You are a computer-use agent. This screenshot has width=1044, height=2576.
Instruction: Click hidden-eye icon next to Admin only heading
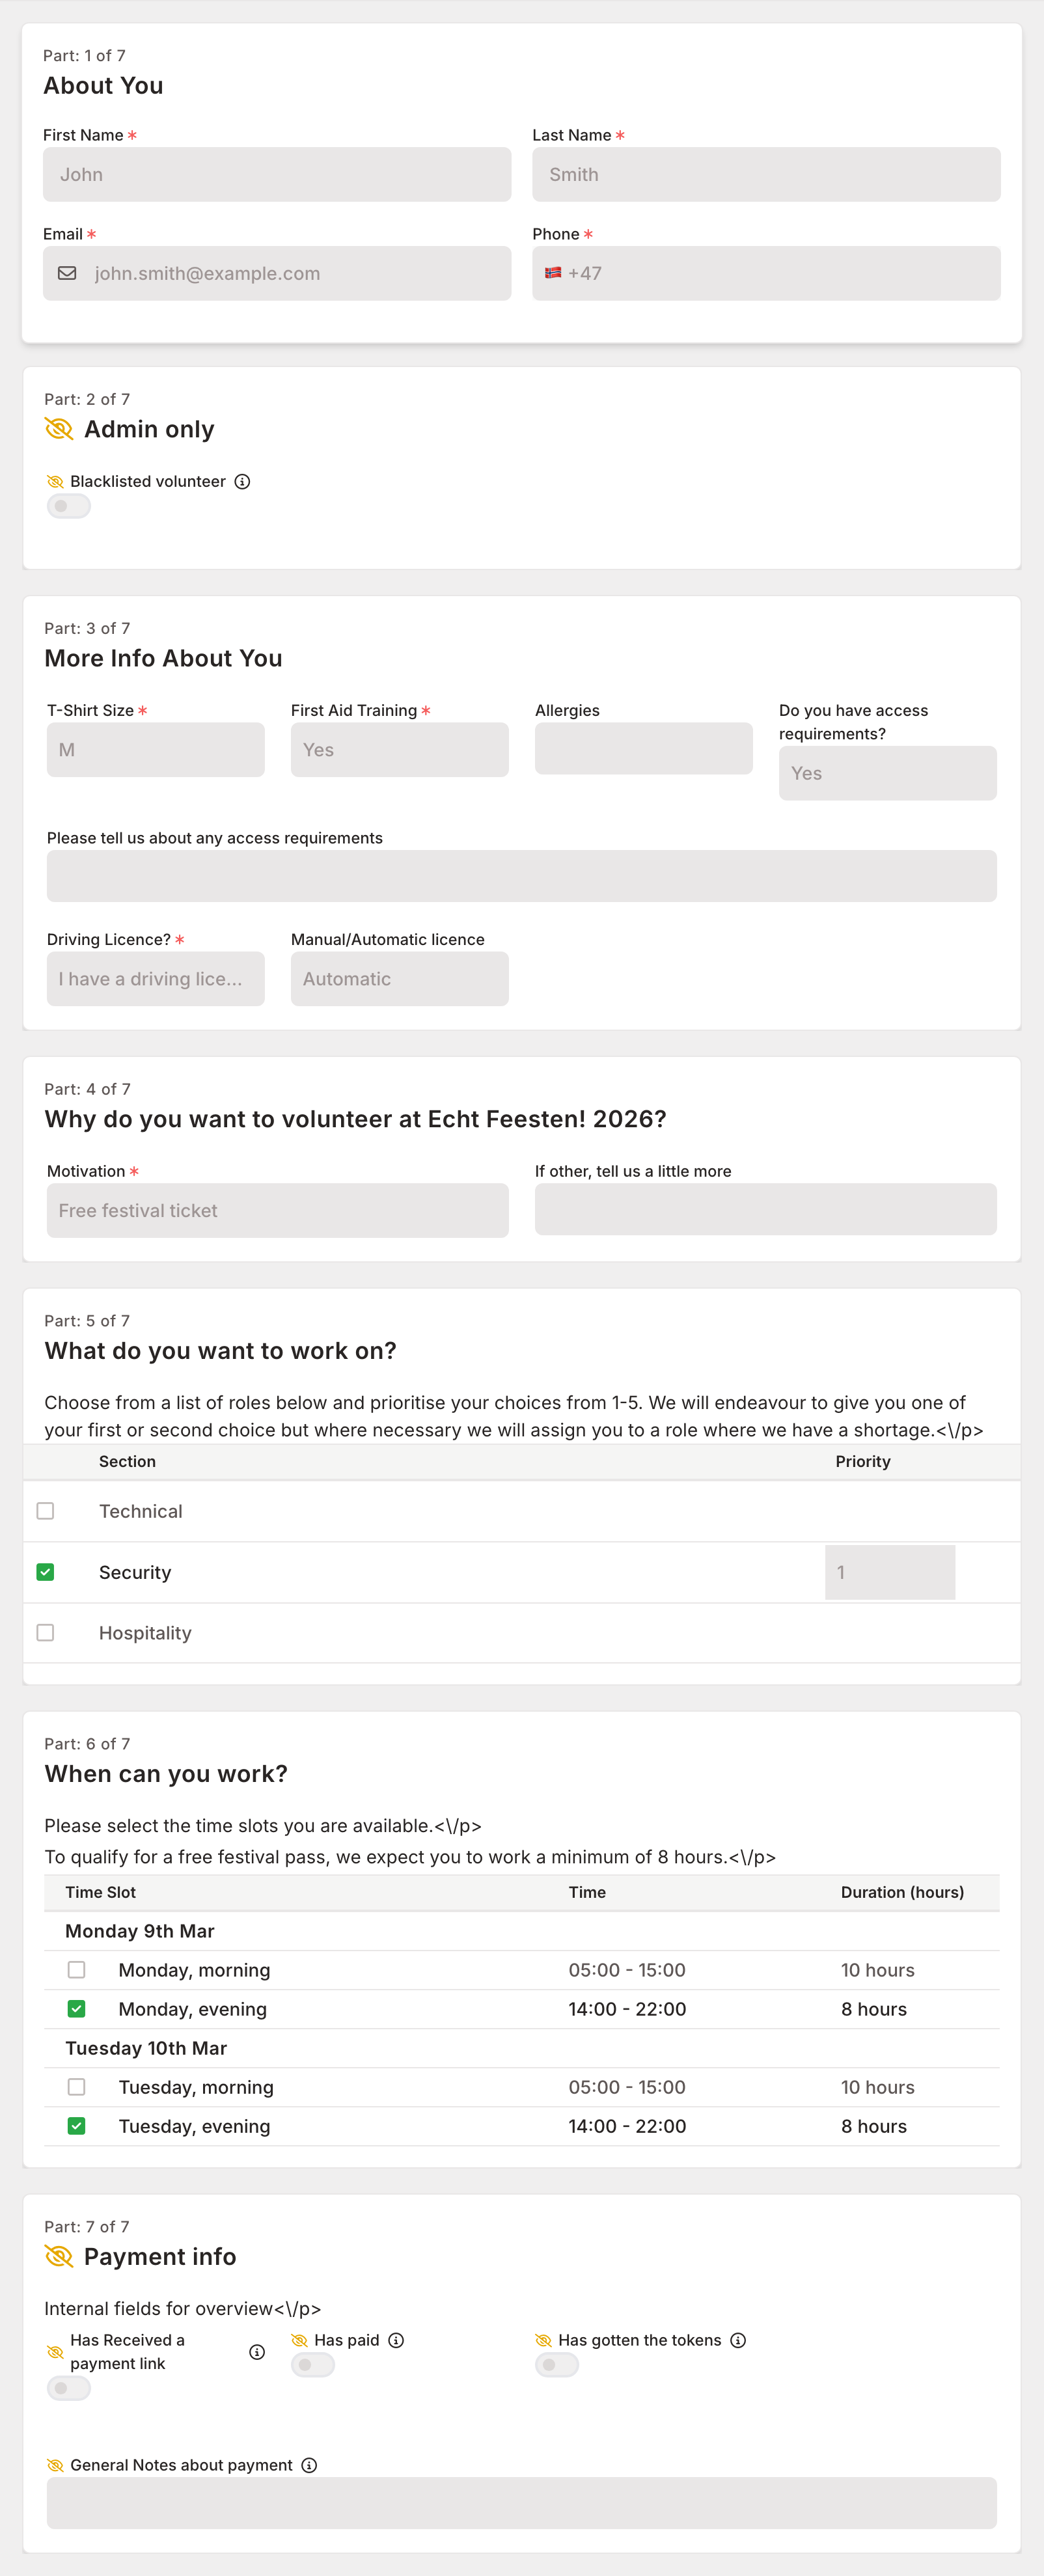point(59,429)
